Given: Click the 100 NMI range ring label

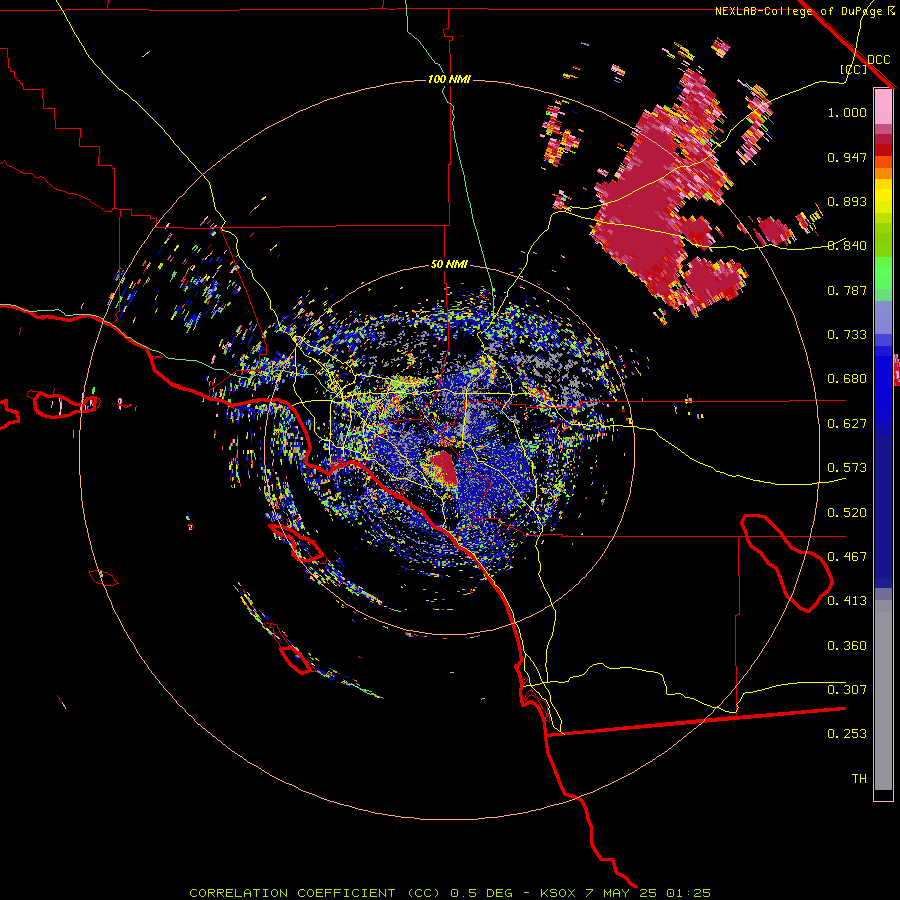Looking at the screenshot, I should pyautogui.click(x=449, y=79).
